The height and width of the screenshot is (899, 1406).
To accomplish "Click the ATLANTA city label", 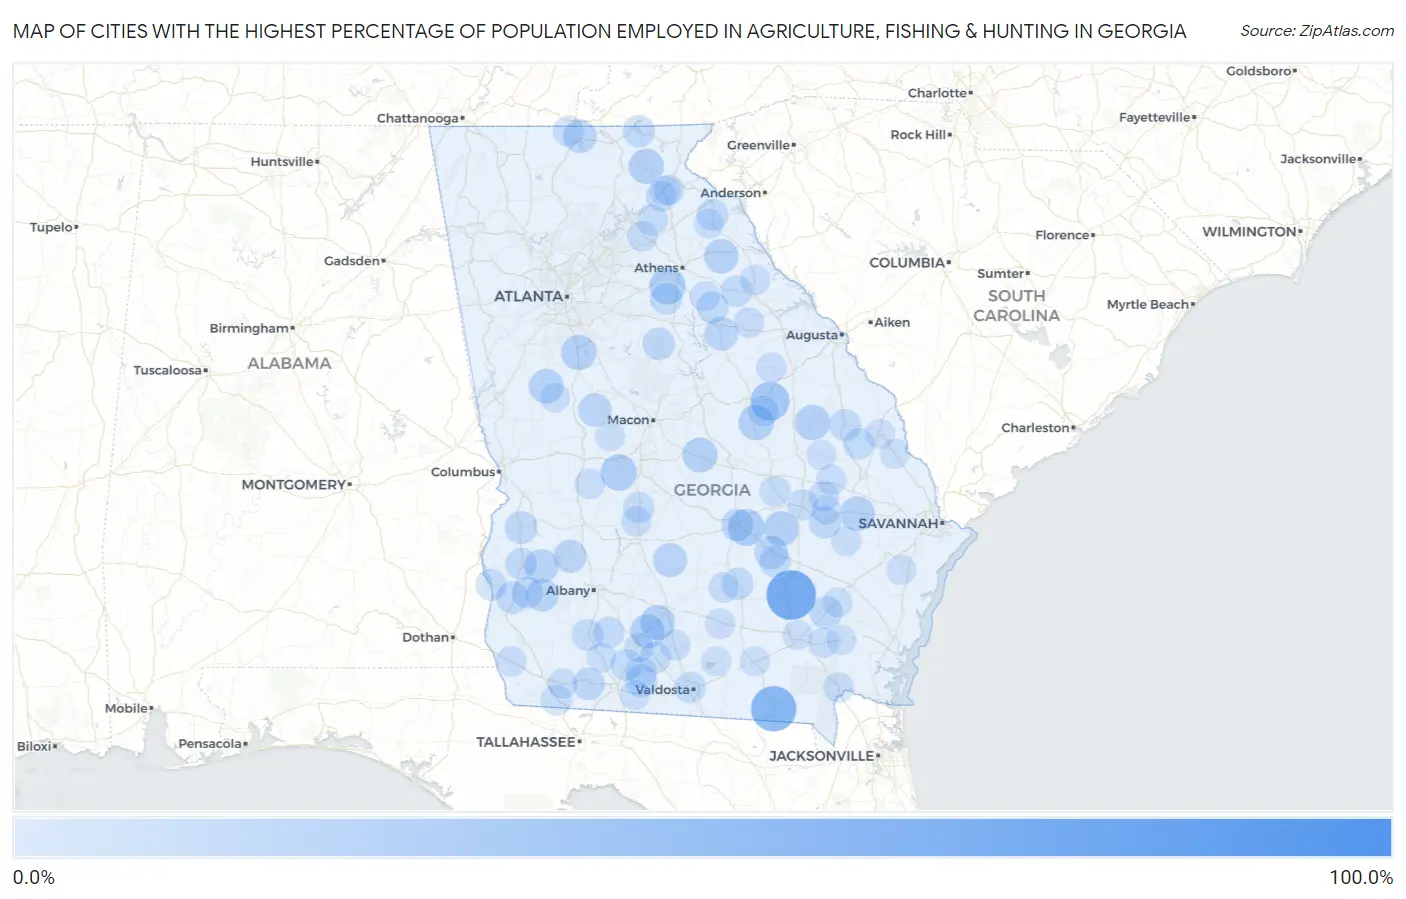I will tap(528, 296).
